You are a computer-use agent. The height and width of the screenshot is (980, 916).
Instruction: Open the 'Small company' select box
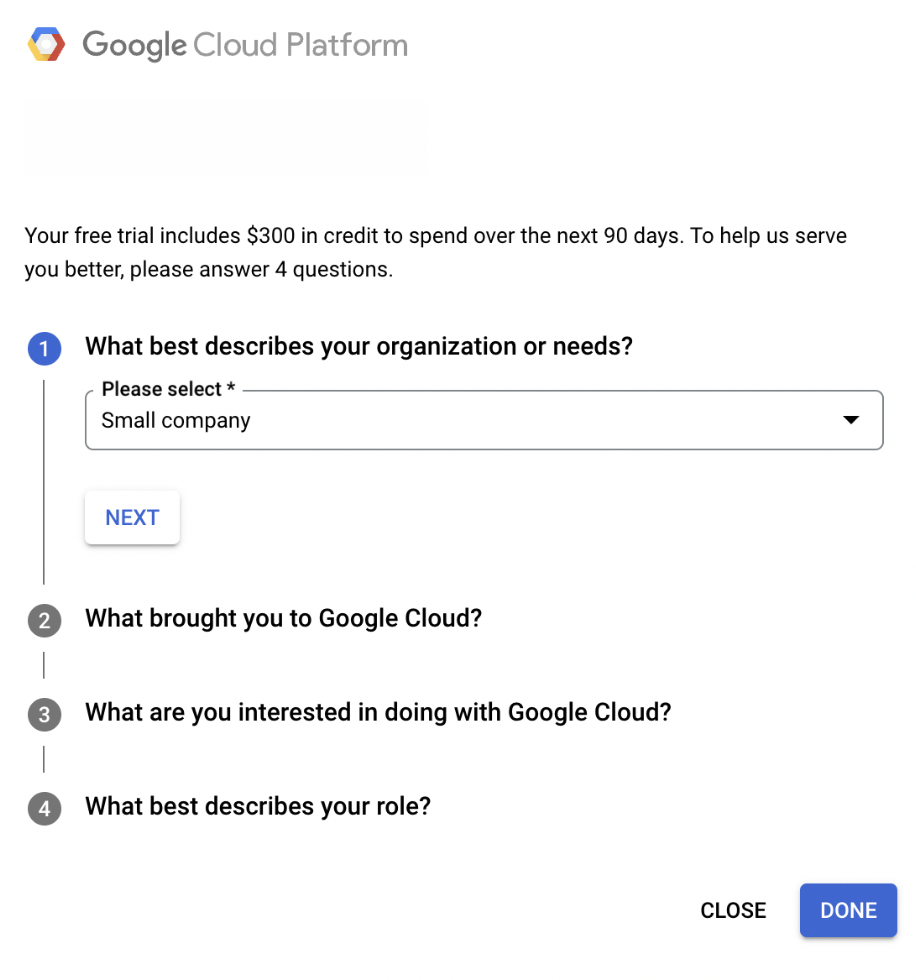(484, 420)
